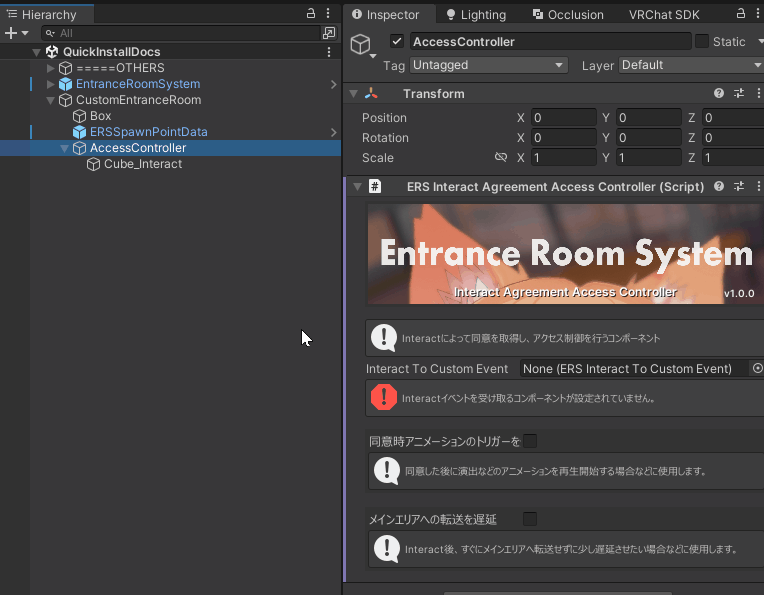Open the VRChat SDK tab
The image size is (764, 595).
pos(664,14)
